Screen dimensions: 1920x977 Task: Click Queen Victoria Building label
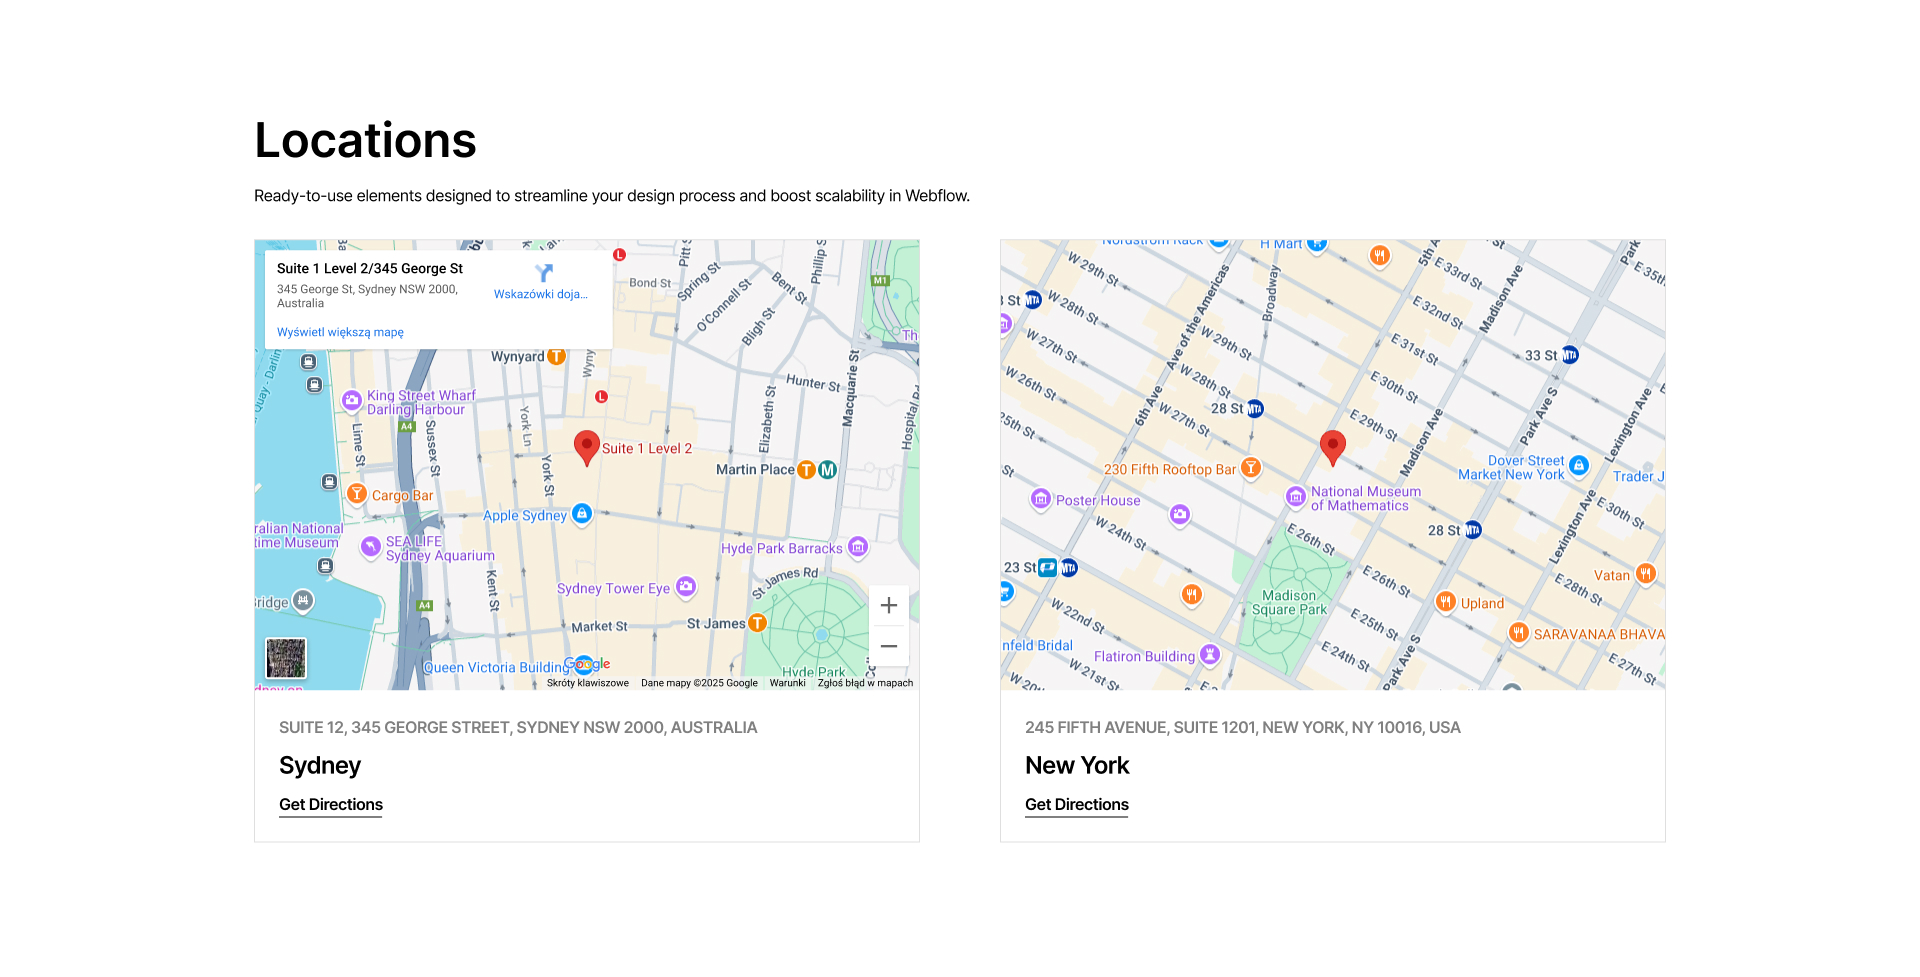tap(496, 668)
